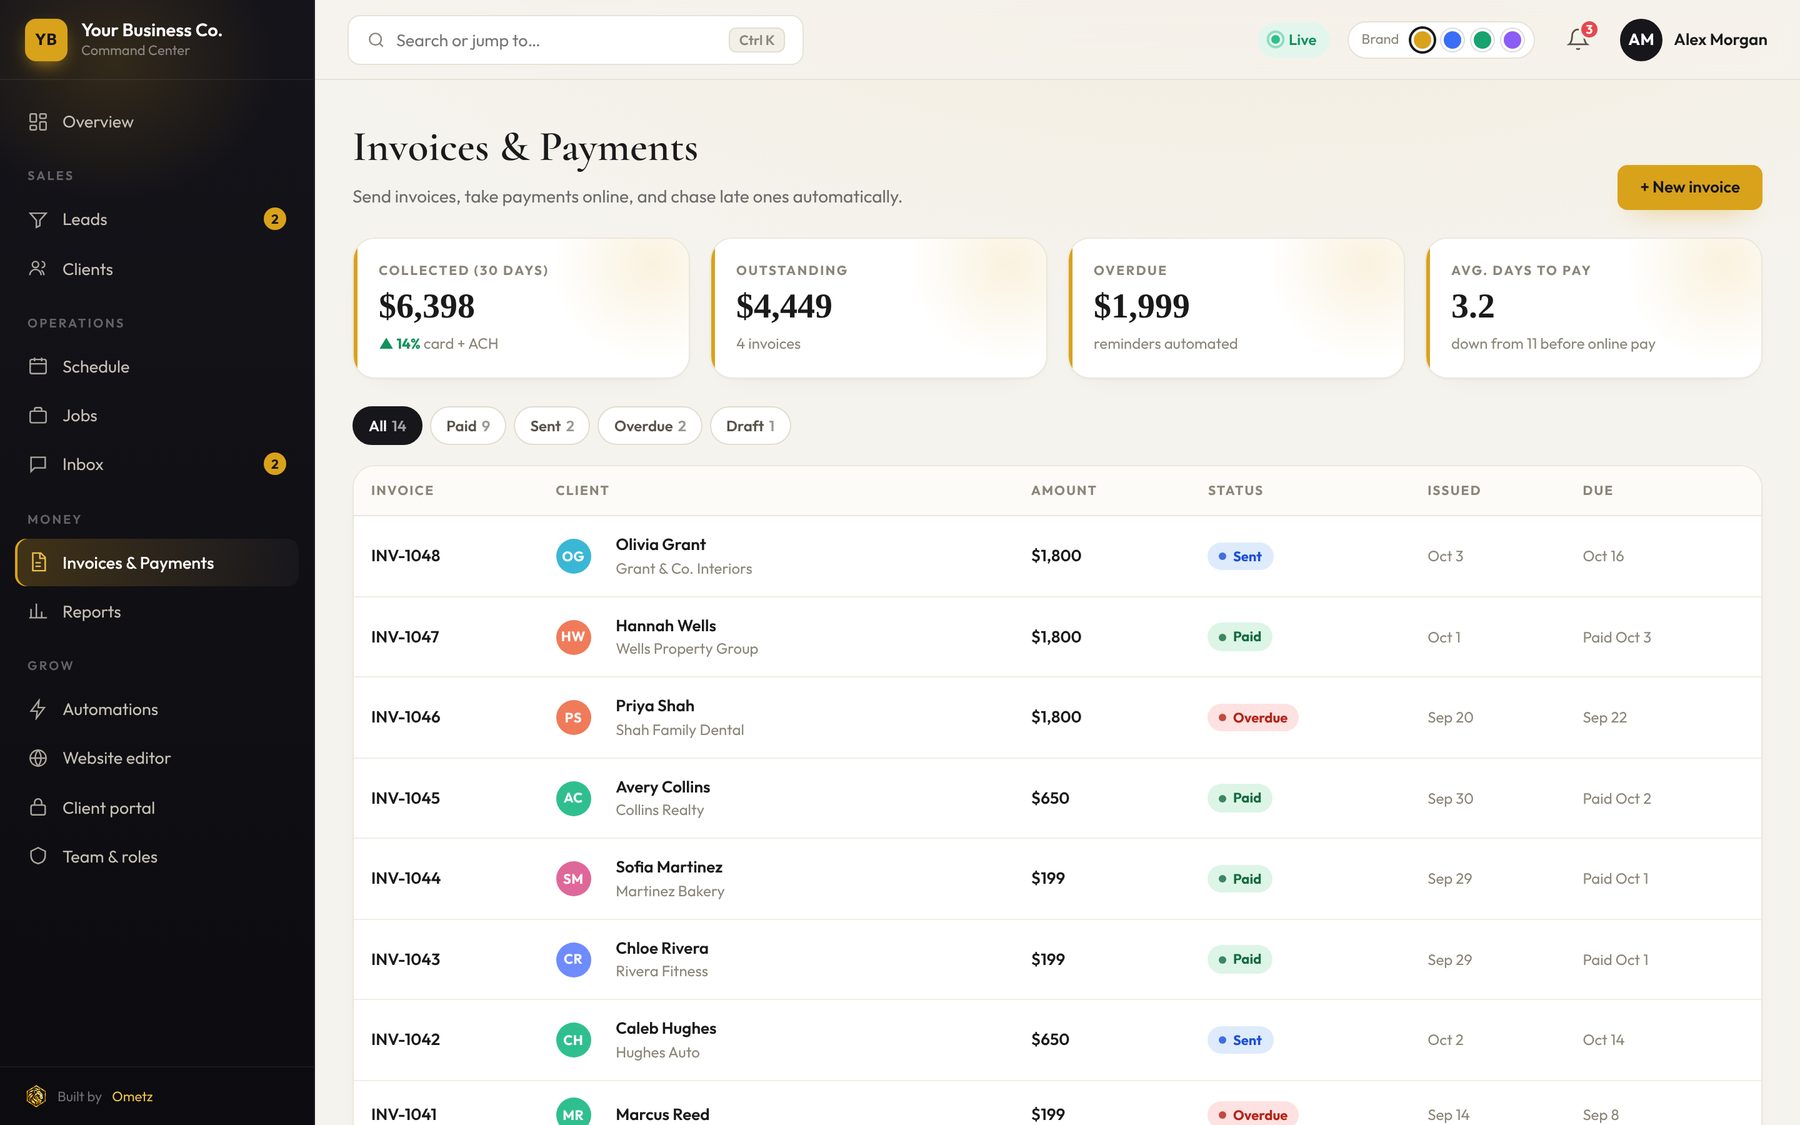This screenshot has height=1125, width=1800.
Task: Click the Website editor globe icon
Action: coord(38,758)
